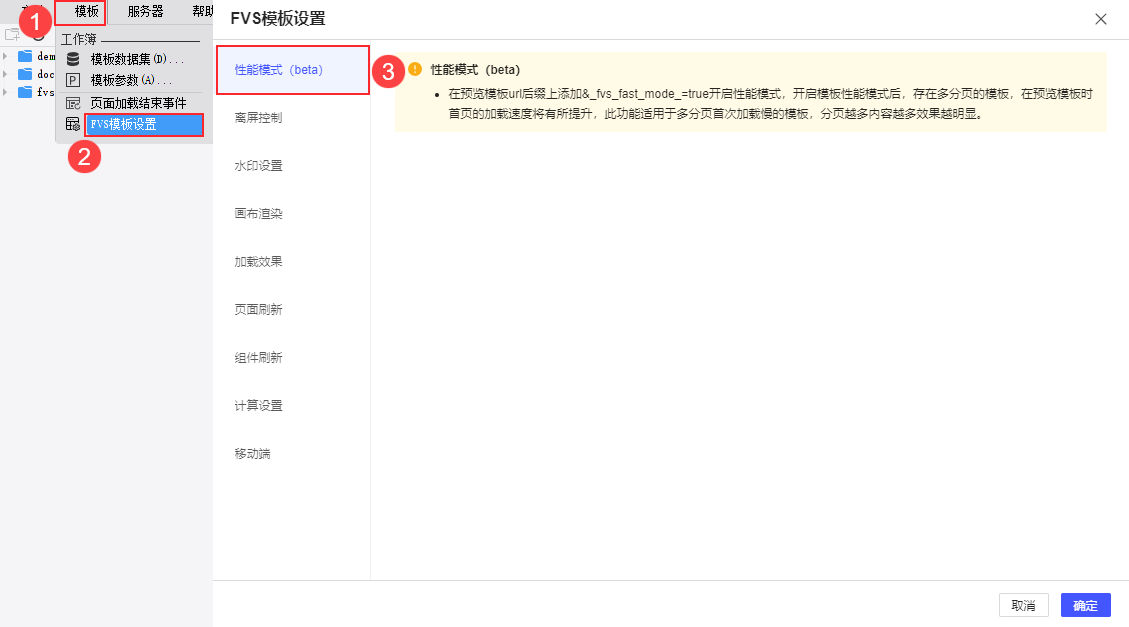Image resolution: width=1129 pixels, height=627 pixels.
Task: Click the P parameter icon beside 模板参数
Action: tap(73, 80)
